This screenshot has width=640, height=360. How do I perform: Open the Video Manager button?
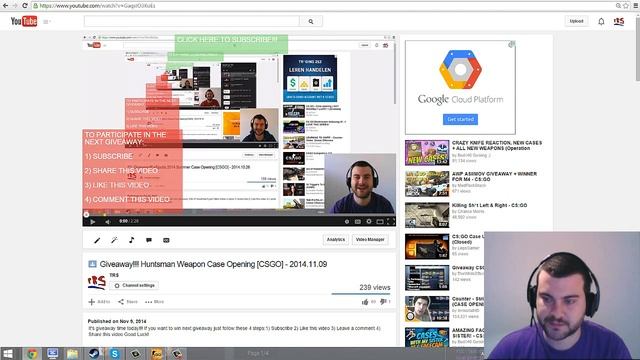[370, 240]
